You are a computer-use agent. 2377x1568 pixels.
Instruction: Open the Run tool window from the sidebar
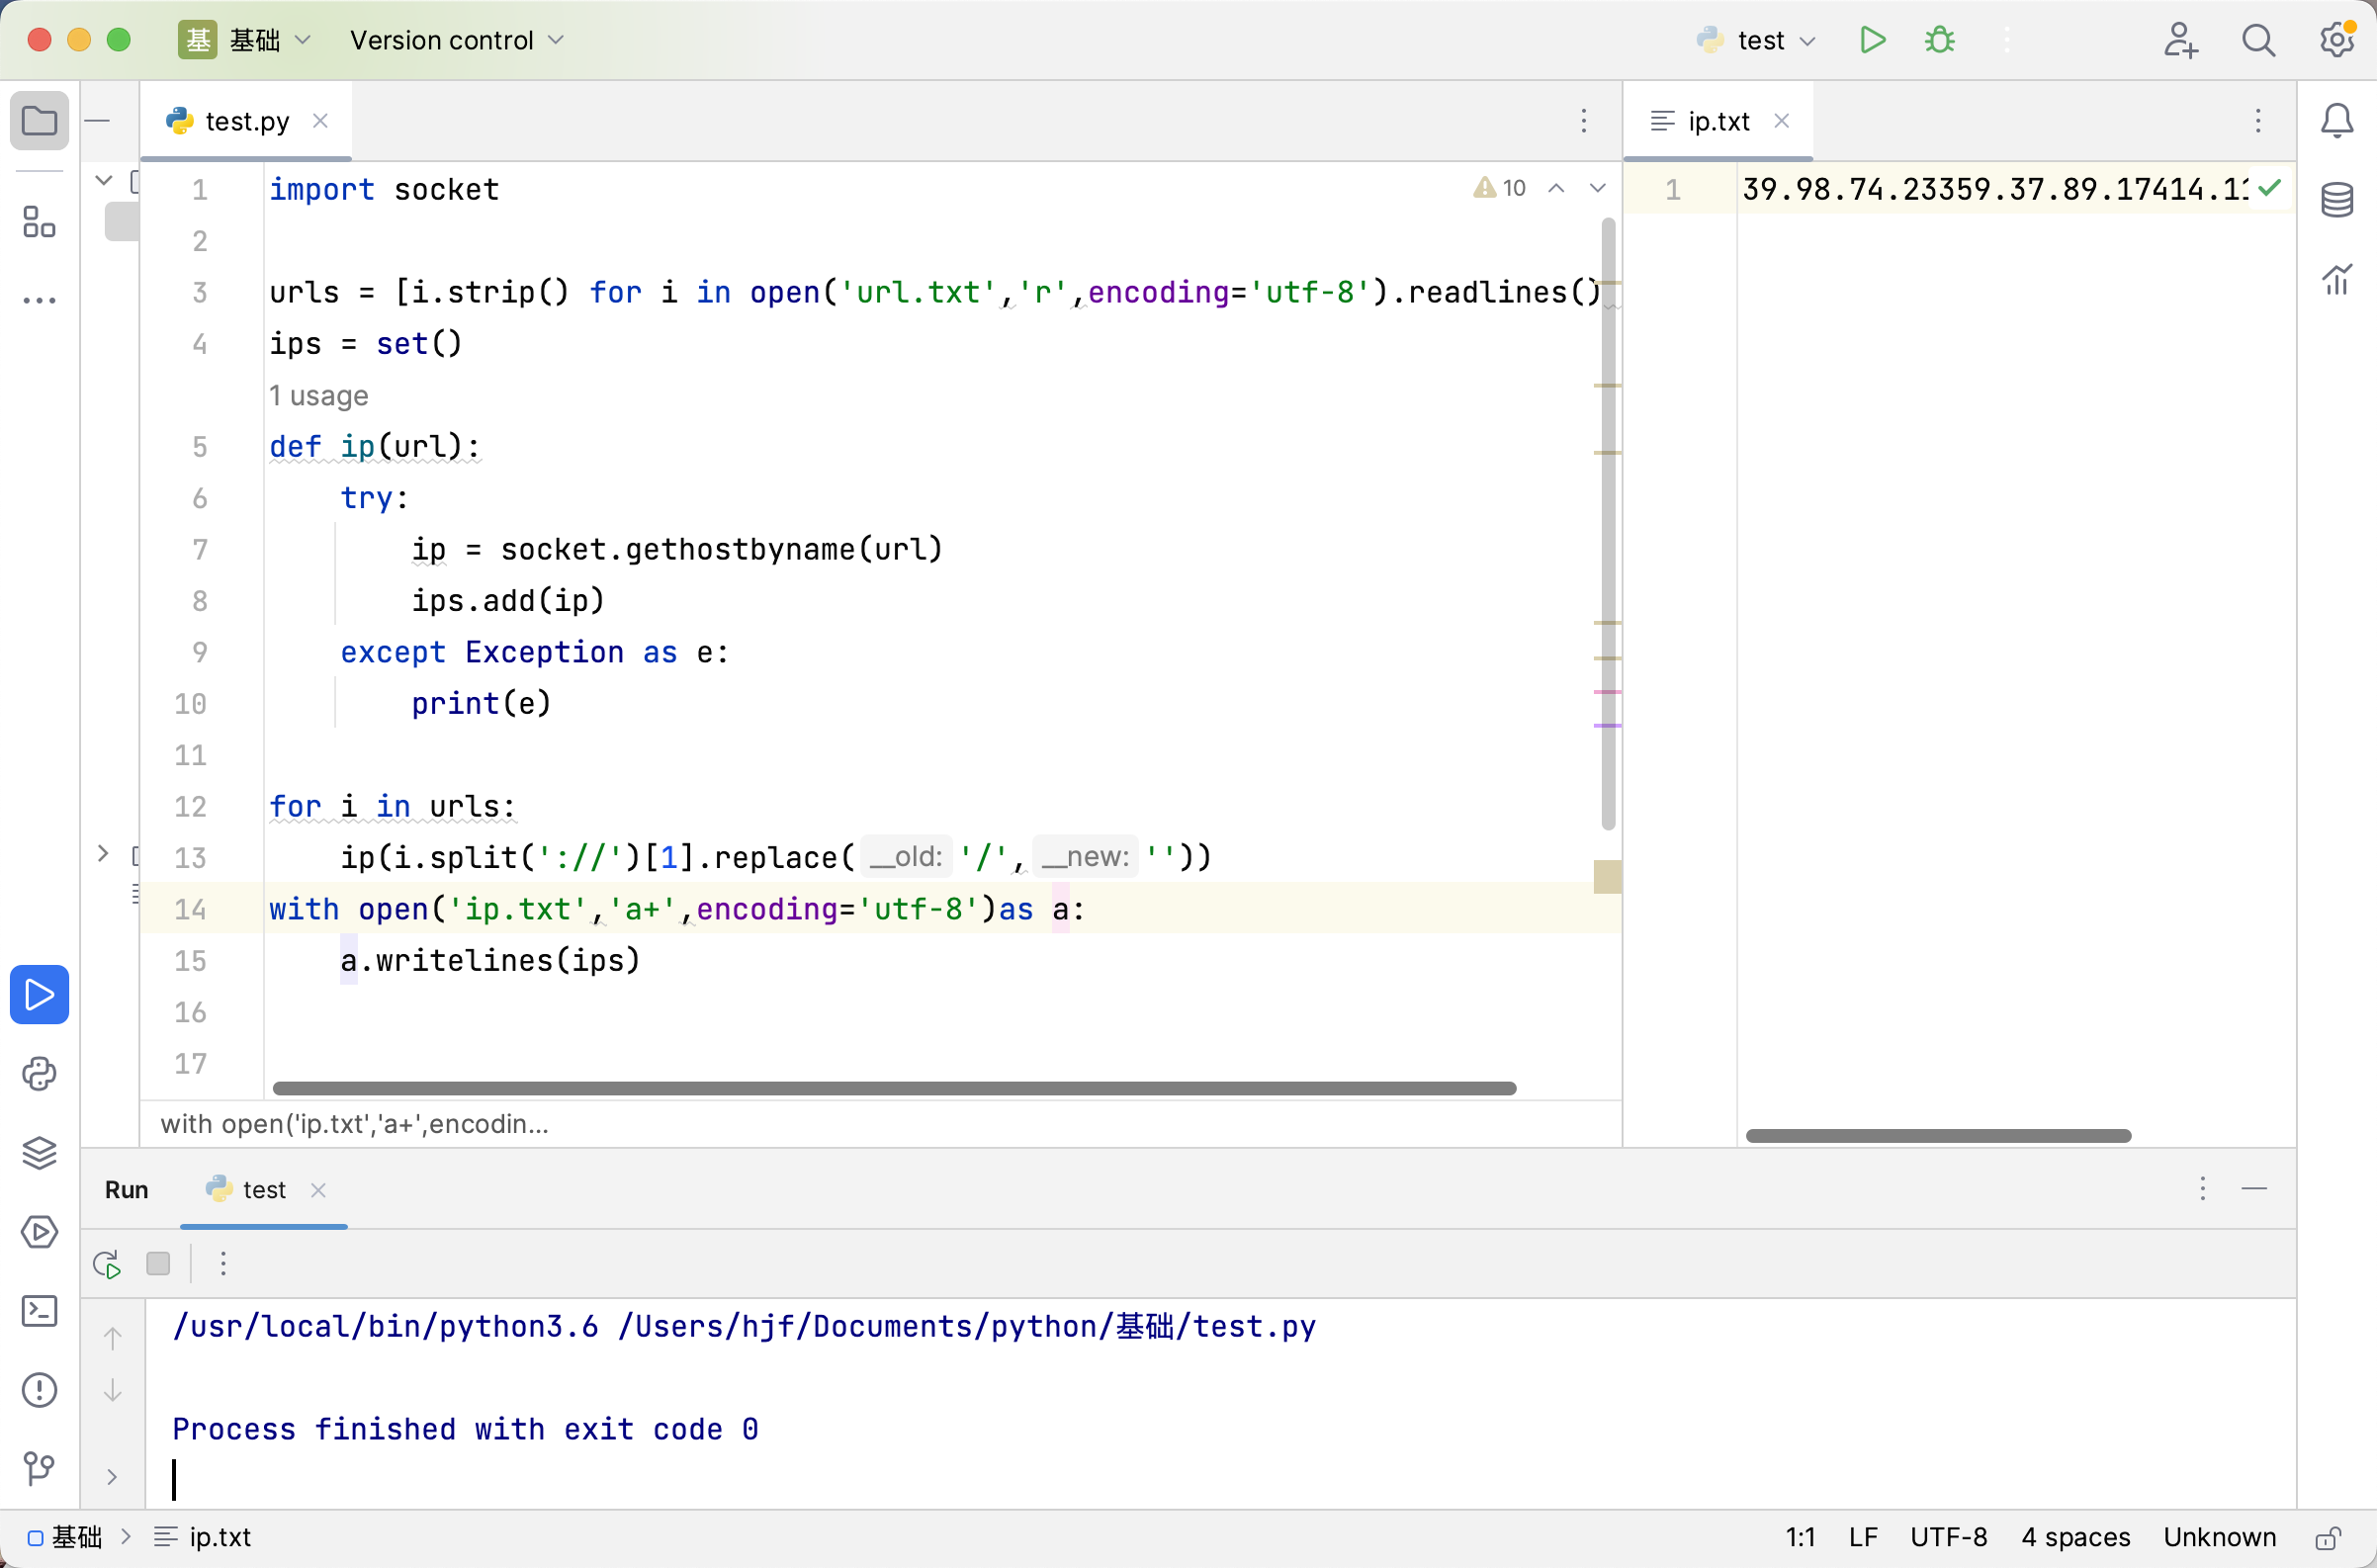(39, 994)
